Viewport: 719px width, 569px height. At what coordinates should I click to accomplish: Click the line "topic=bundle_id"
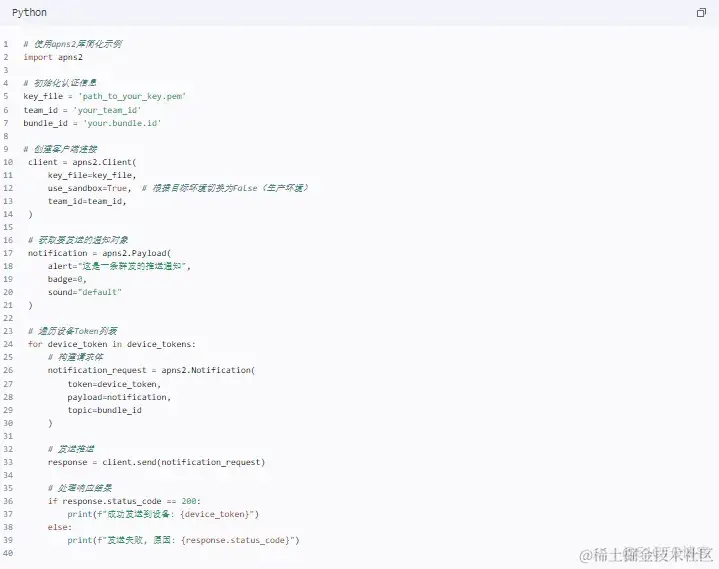click(105, 410)
